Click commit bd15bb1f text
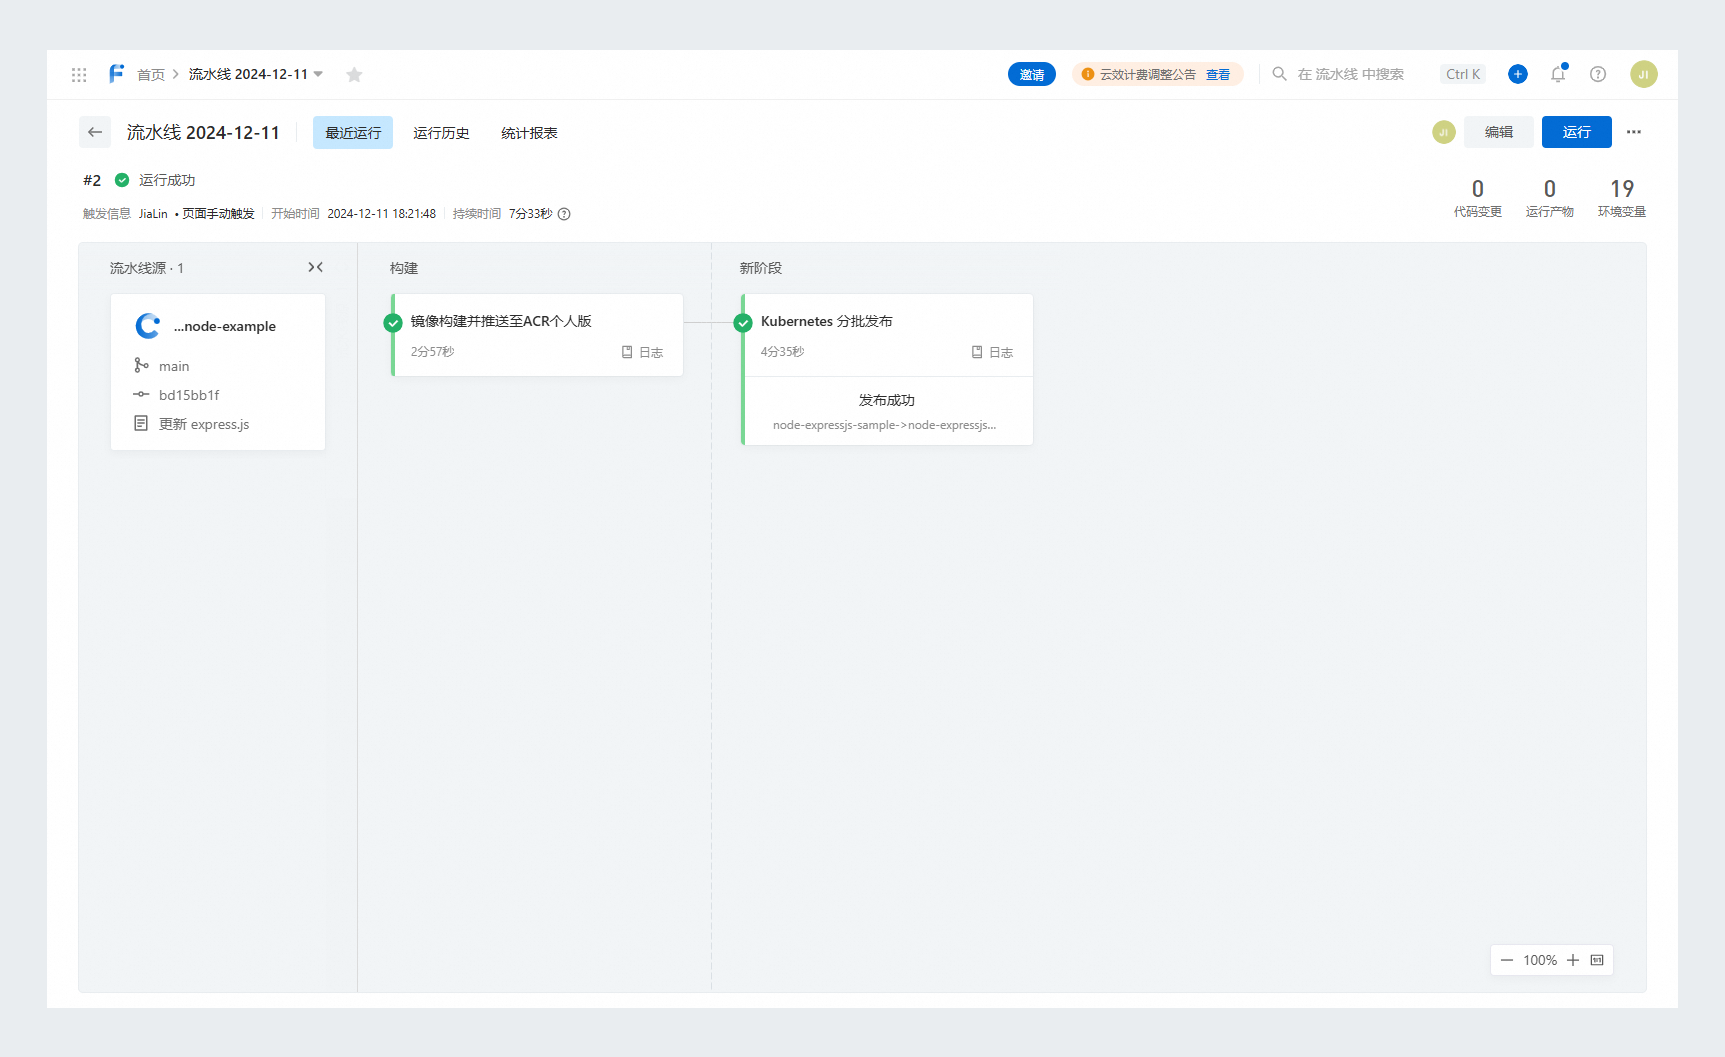Viewport: 1725px width, 1057px height. click(x=189, y=395)
